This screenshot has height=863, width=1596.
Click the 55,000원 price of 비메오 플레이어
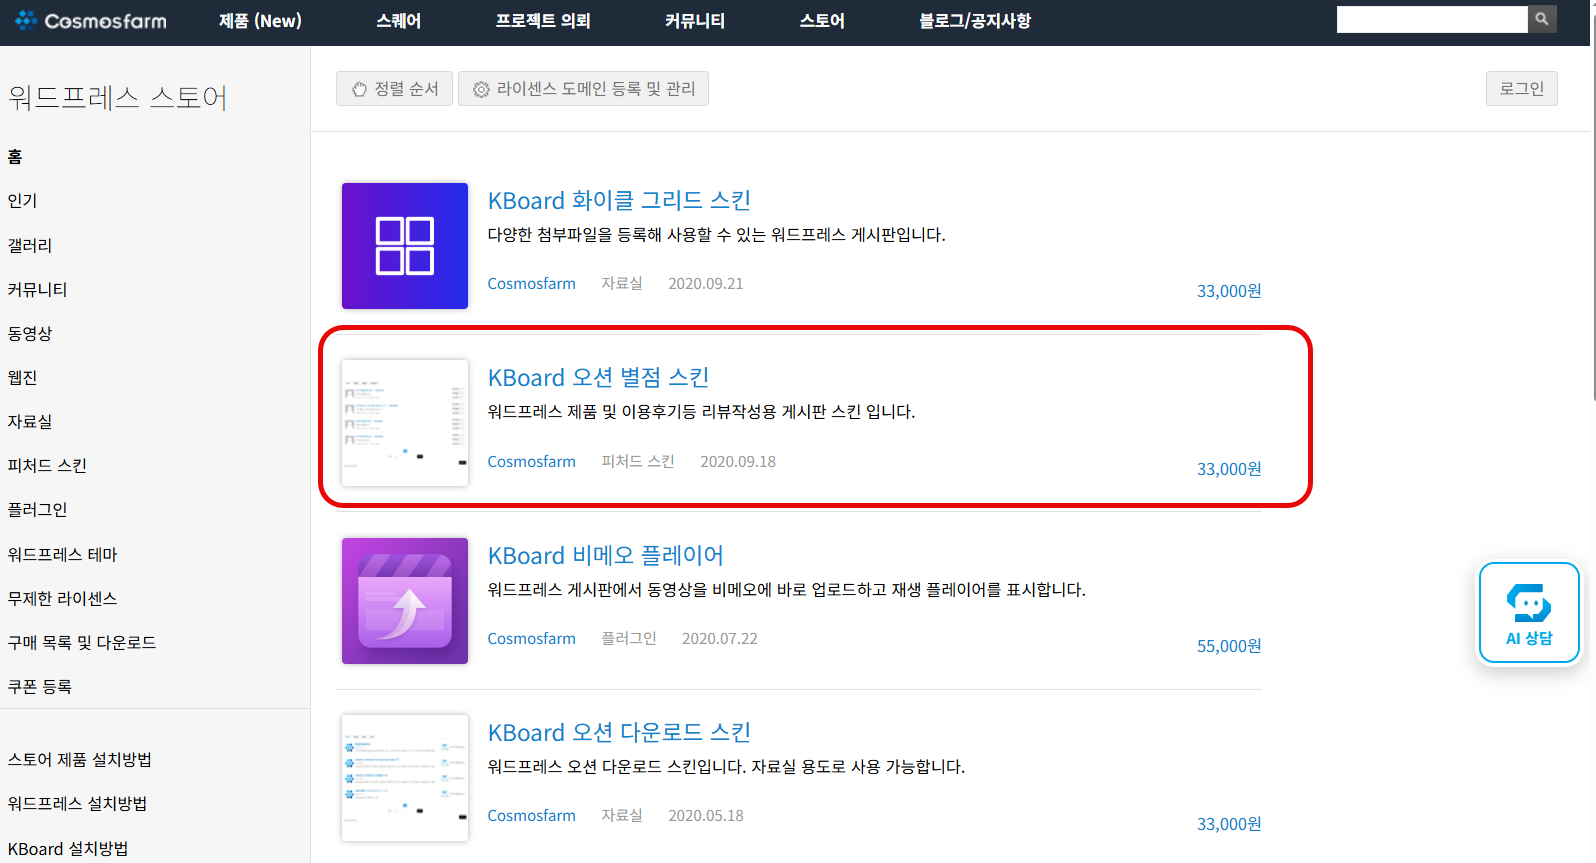coord(1229,646)
